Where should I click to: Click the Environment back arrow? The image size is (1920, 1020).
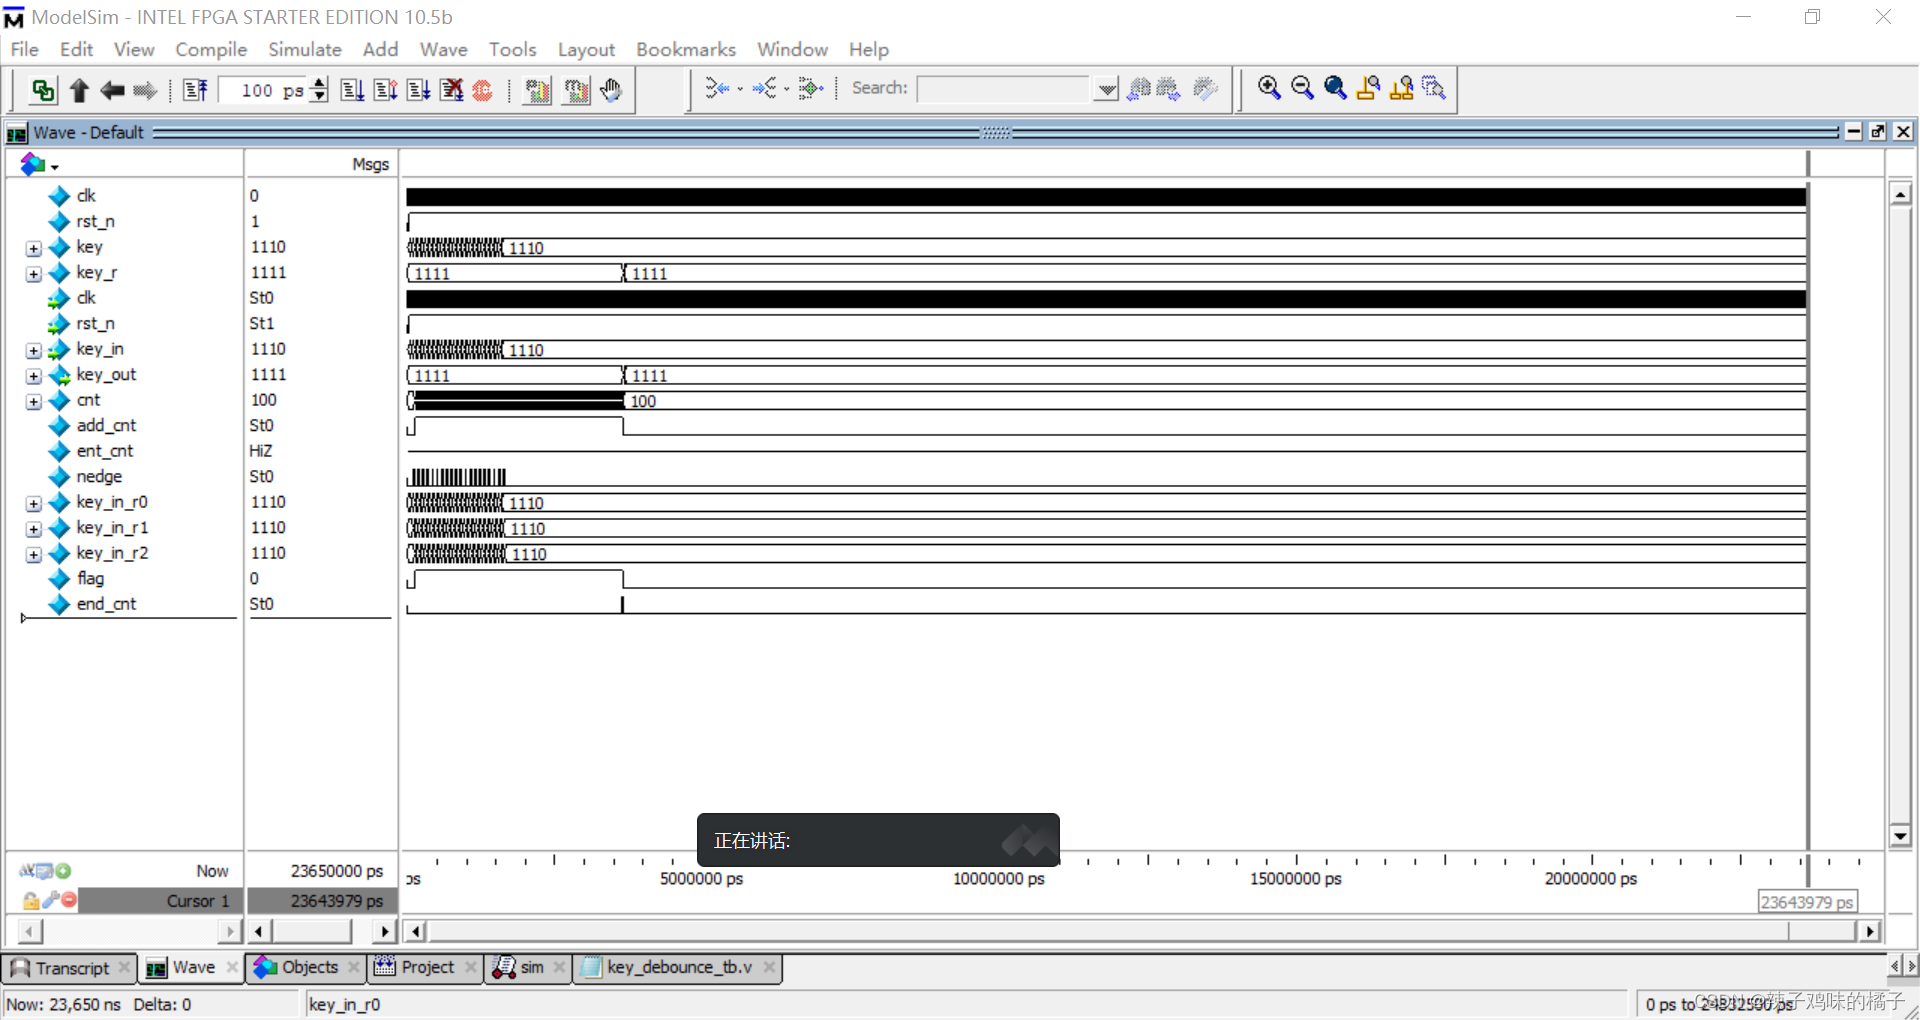112,90
